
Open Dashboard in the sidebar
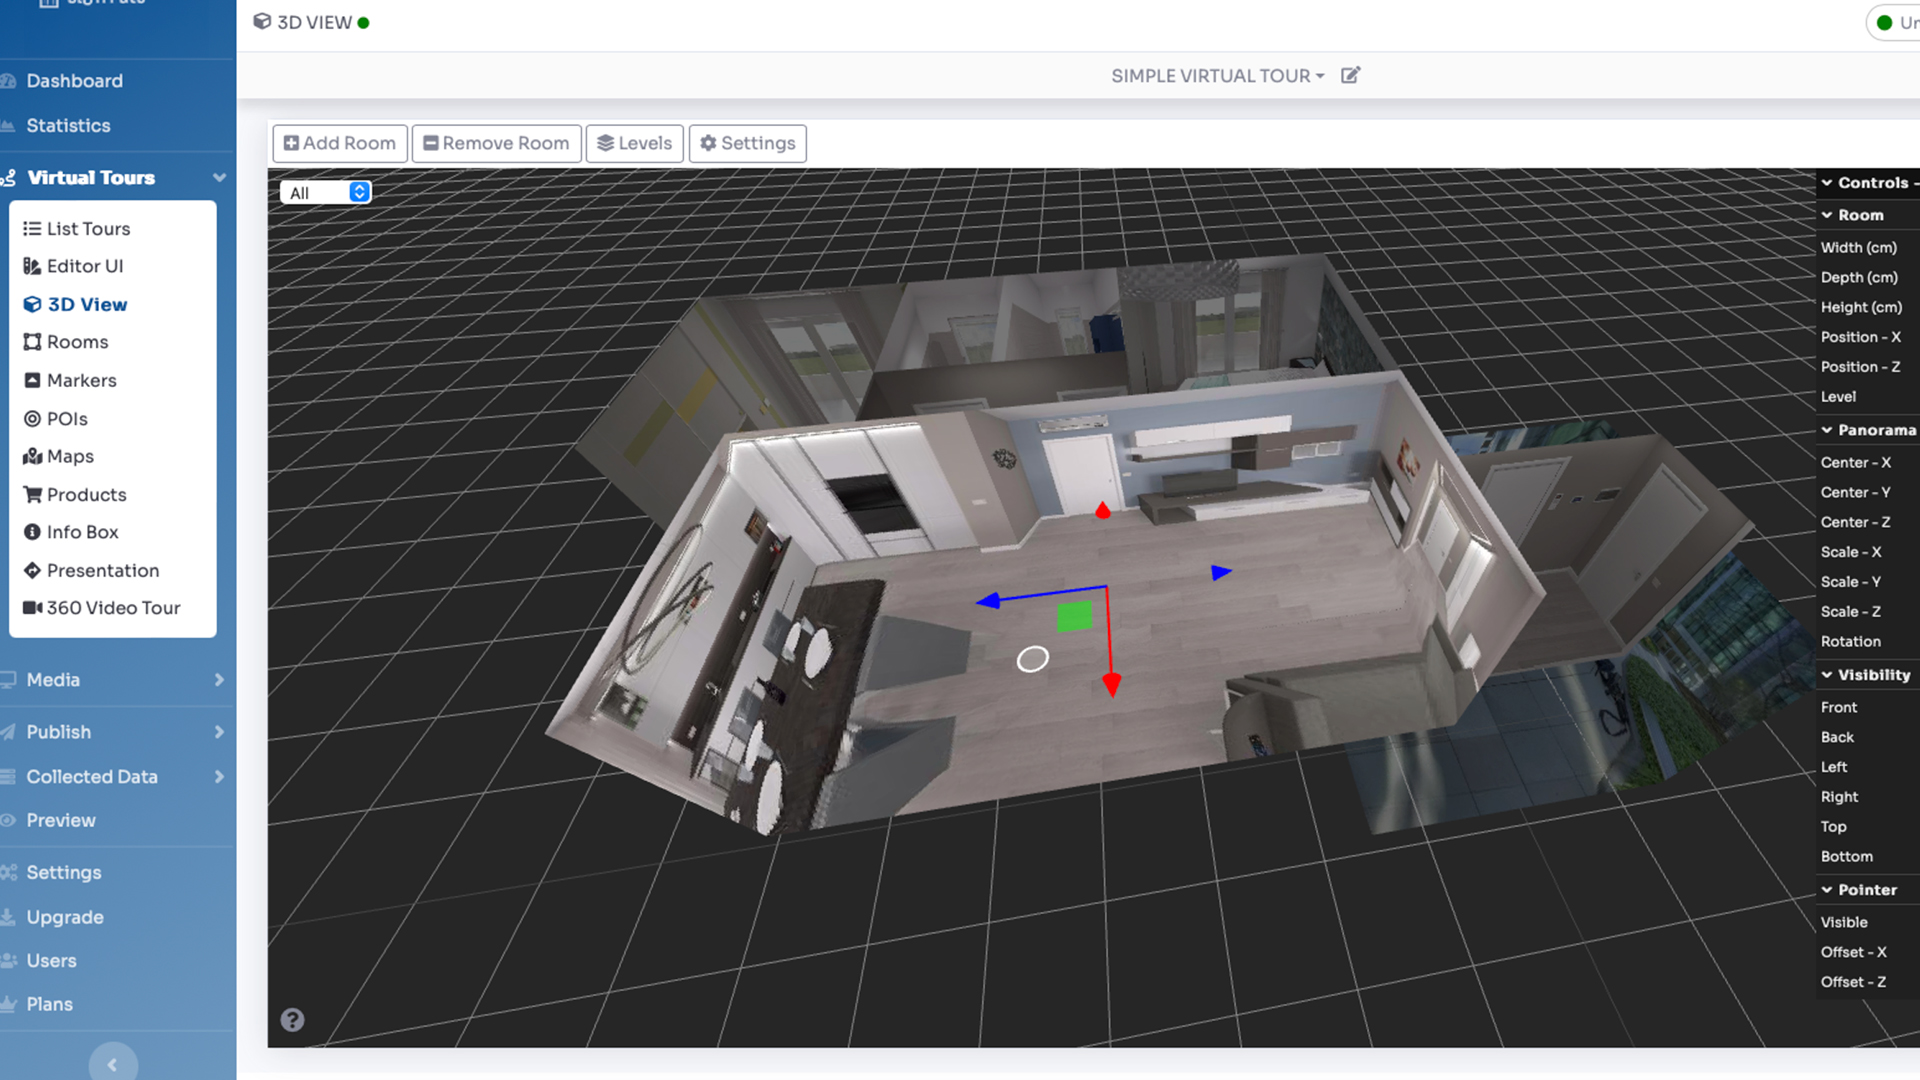pos(74,81)
